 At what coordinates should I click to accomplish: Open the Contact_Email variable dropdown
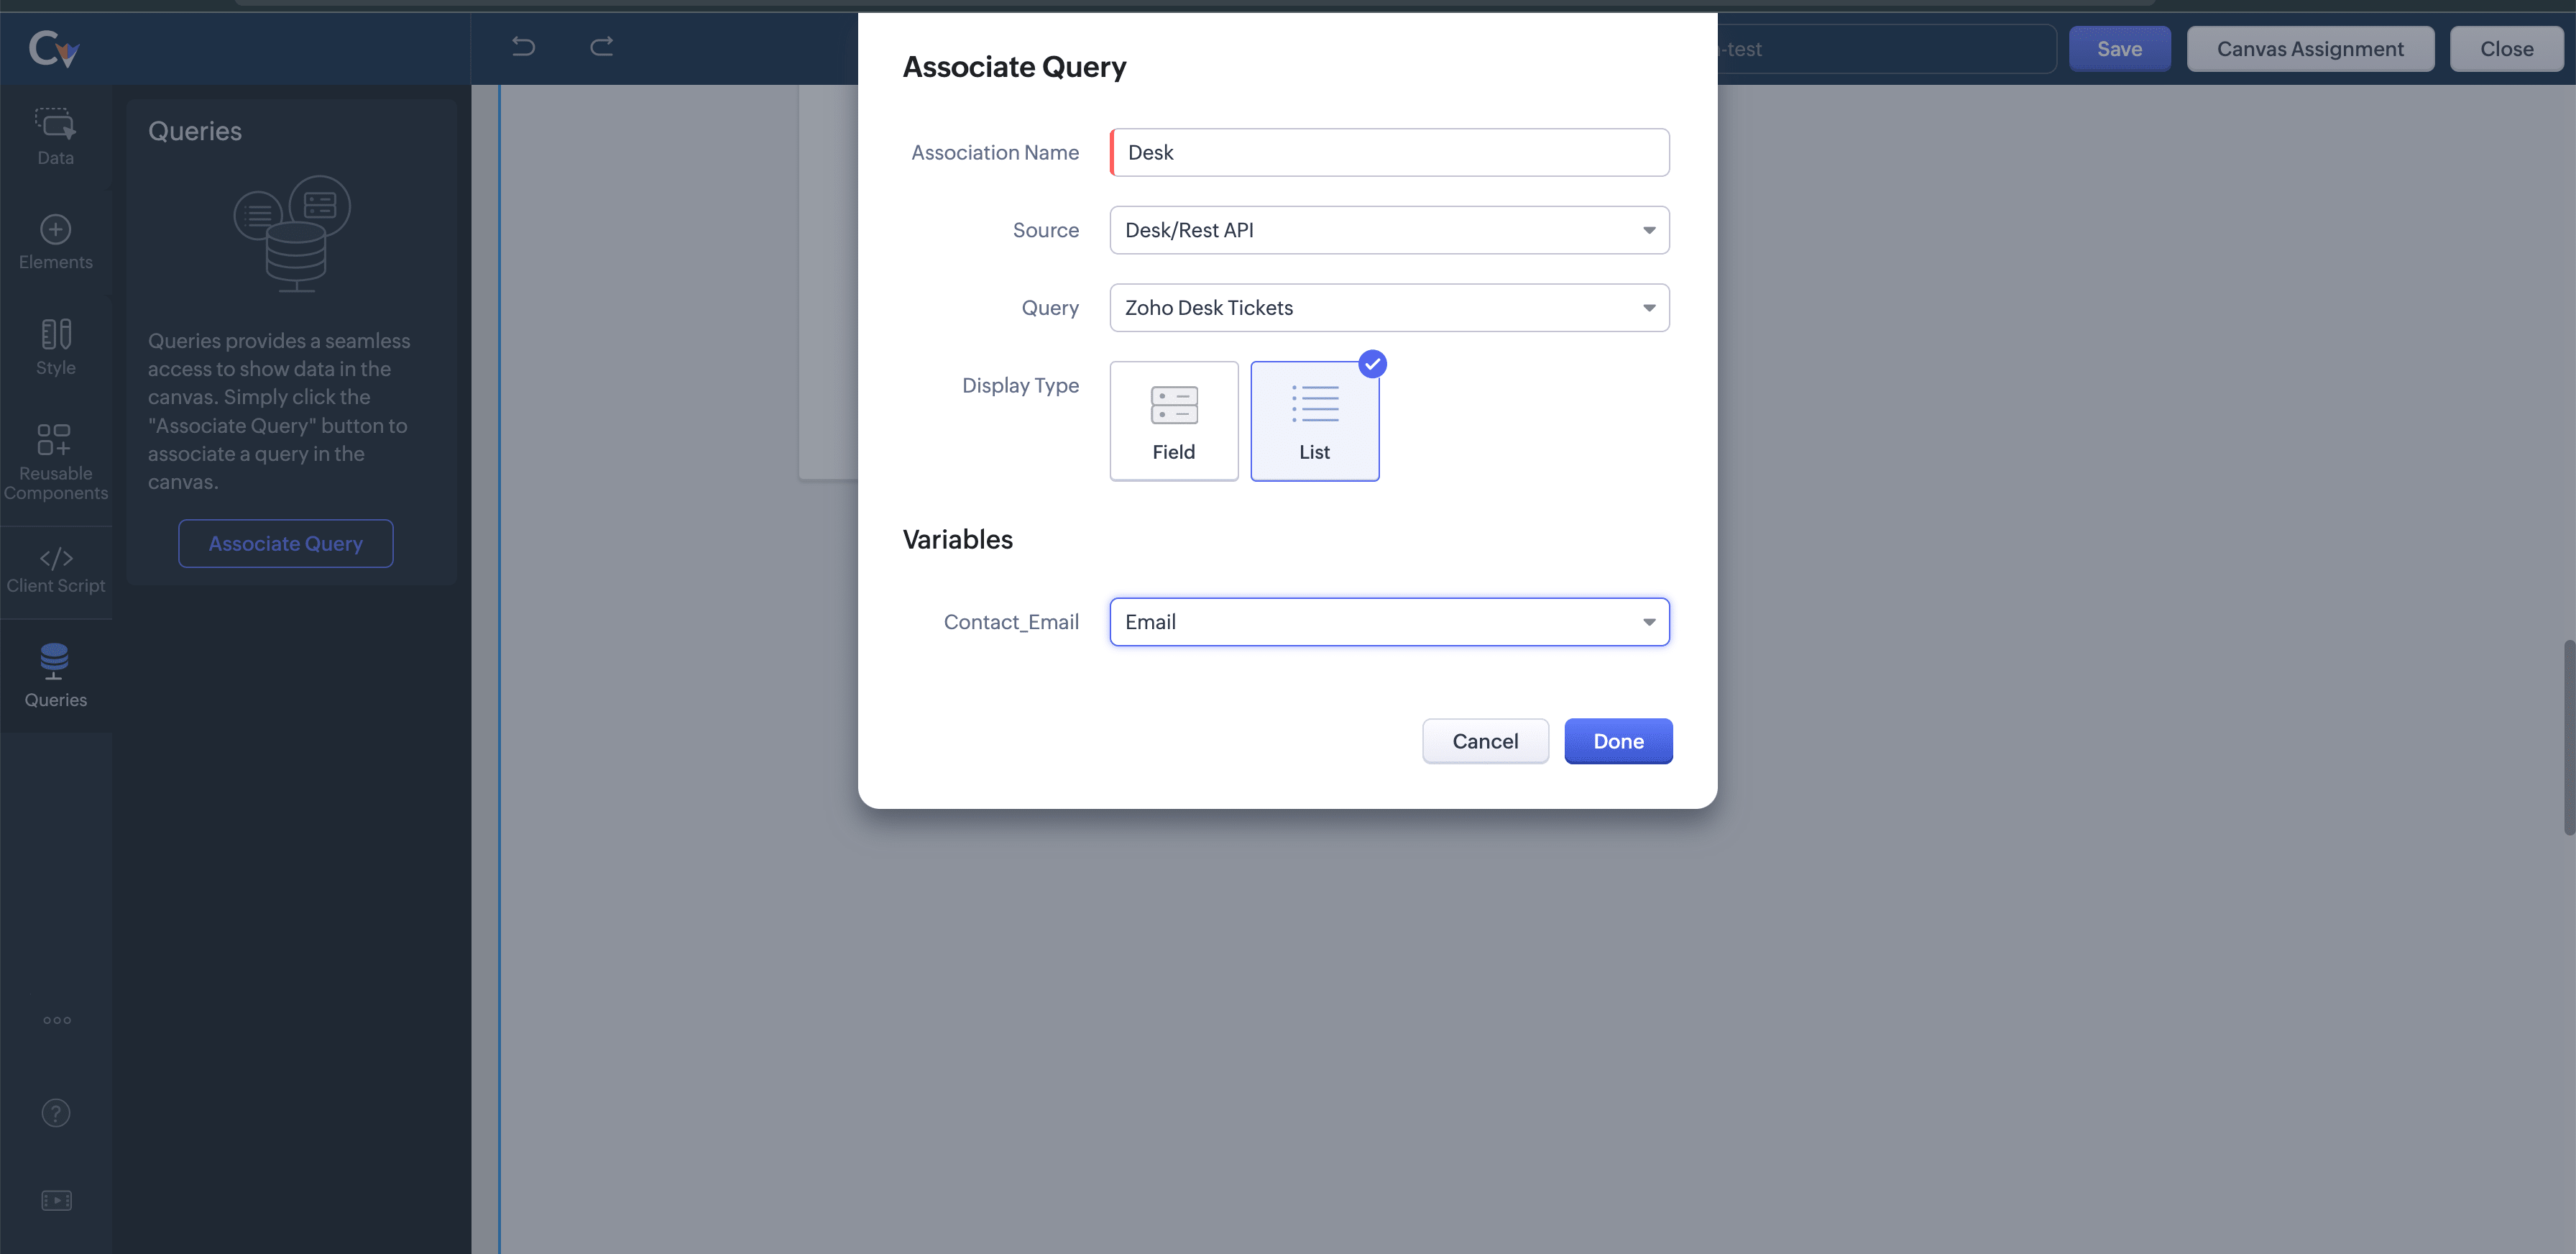1388,622
